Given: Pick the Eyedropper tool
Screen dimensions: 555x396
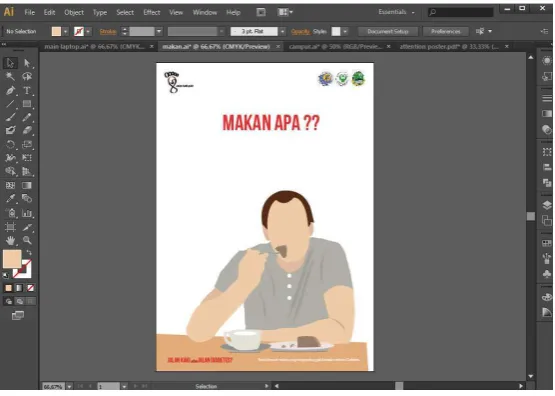Looking at the screenshot, I should click(x=10, y=199).
